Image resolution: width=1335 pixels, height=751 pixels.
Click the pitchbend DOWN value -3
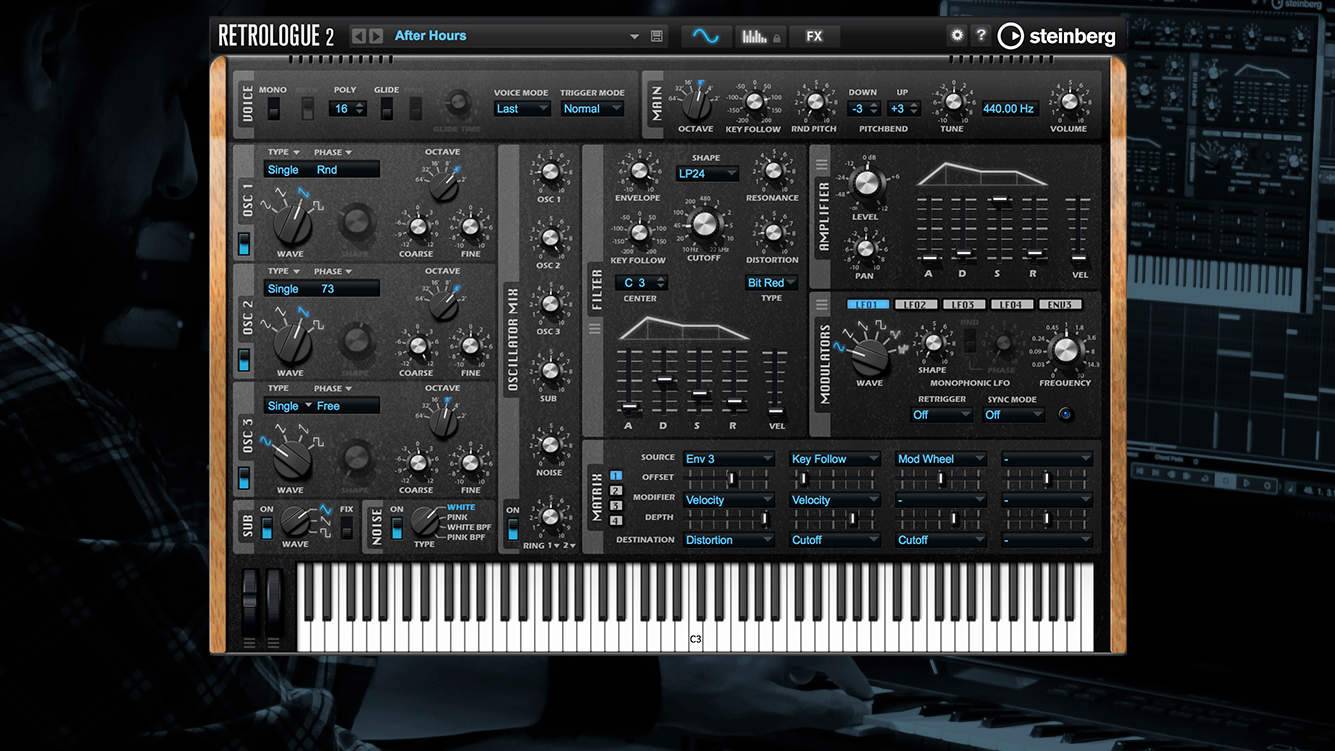[x=863, y=108]
